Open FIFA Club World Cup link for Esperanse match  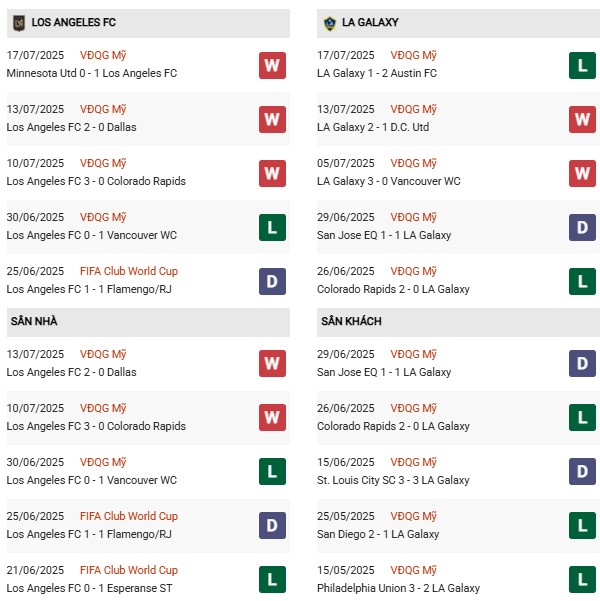(x=128, y=570)
